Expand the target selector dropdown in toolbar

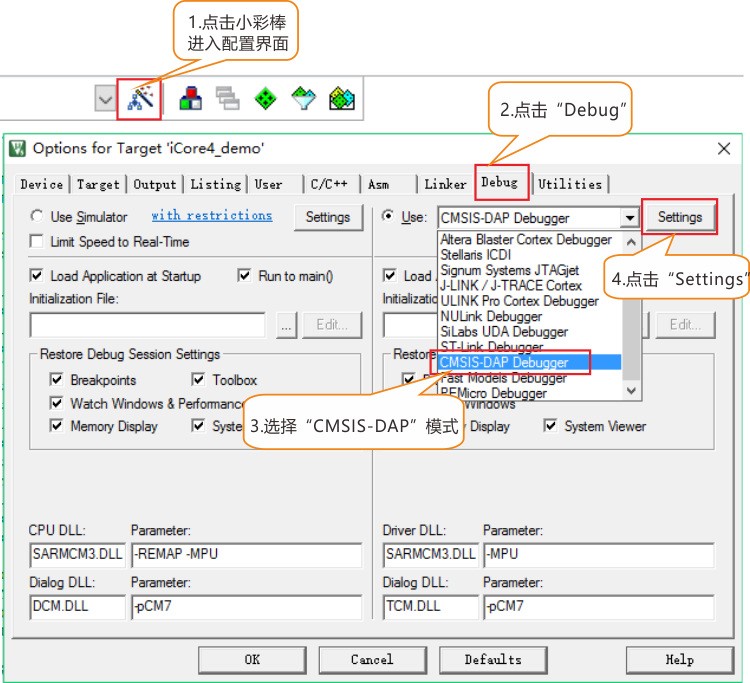coord(105,98)
